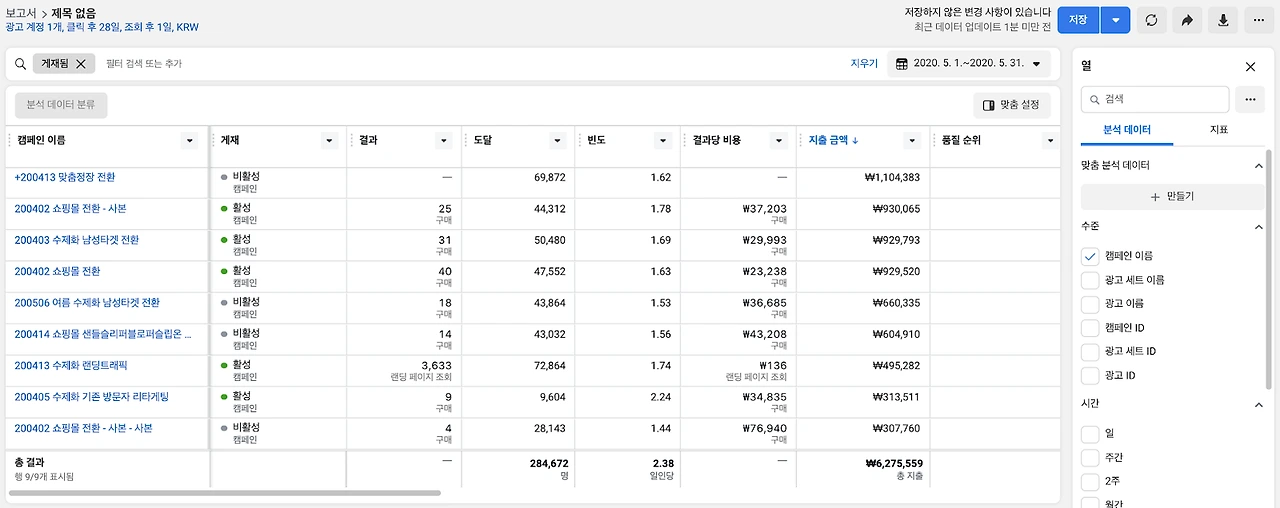
Task: Open campaign +200413 맞춤정장 전환
Action: point(65,177)
